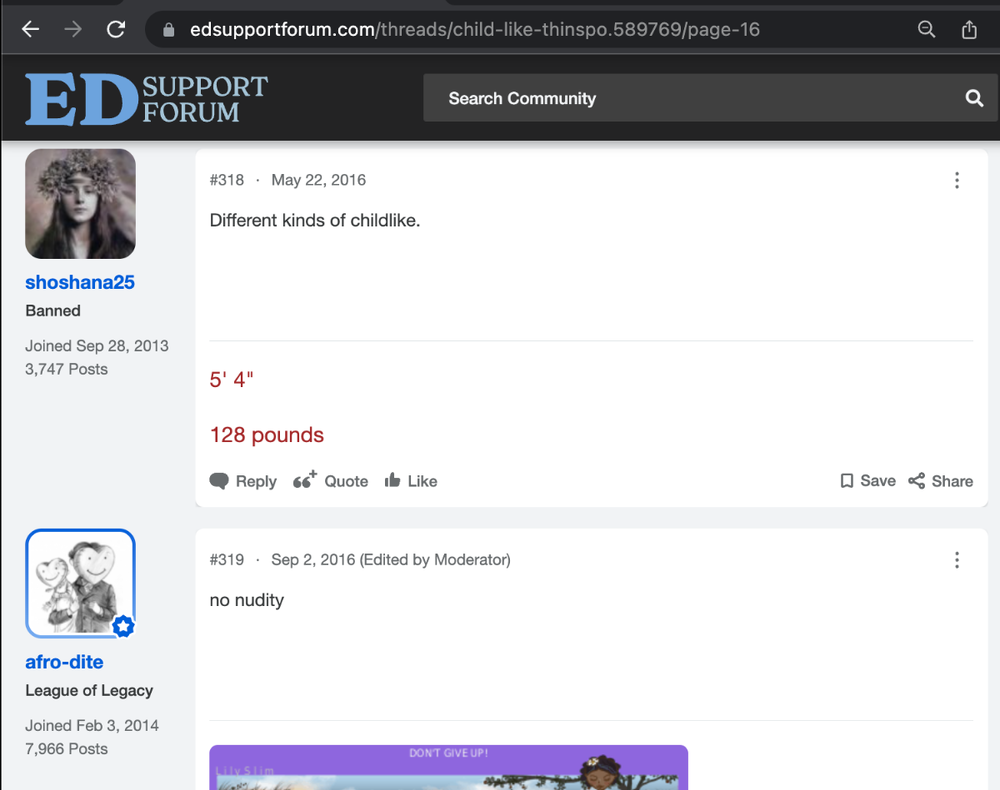Open permalink for post #319
The width and height of the screenshot is (1000, 790).
[226, 560]
